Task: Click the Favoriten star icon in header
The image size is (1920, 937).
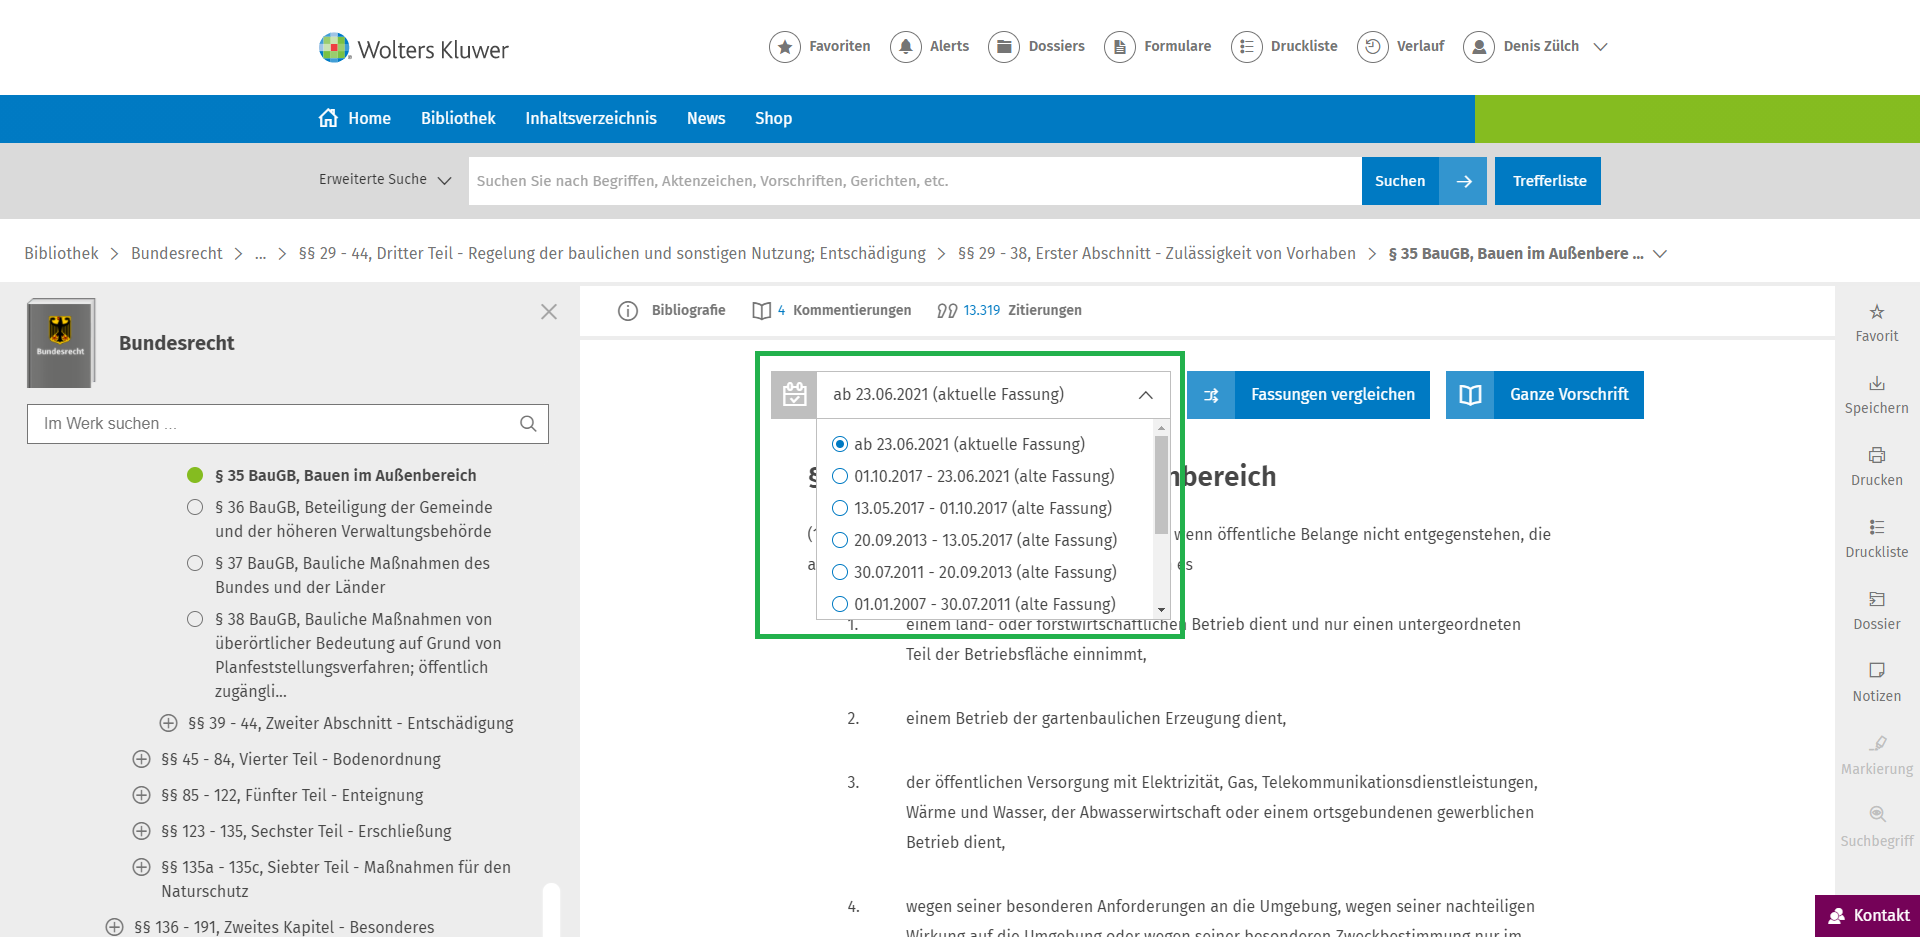Action: click(785, 47)
